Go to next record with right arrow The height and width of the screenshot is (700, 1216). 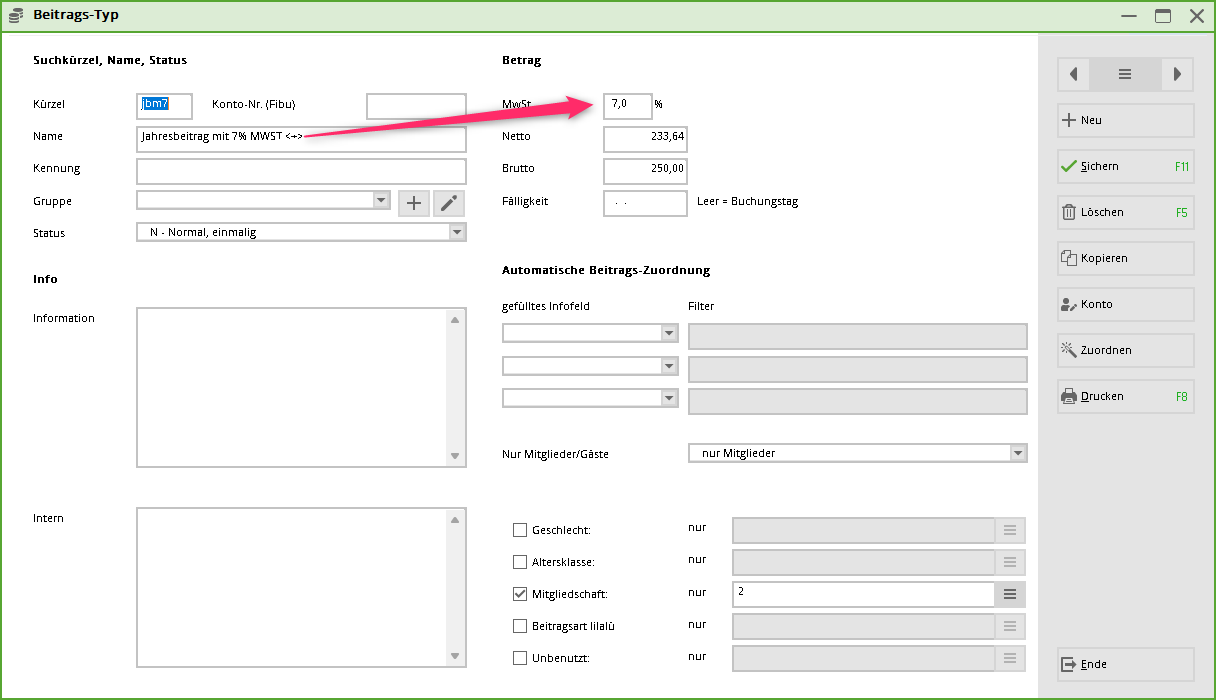[x=1177, y=74]
